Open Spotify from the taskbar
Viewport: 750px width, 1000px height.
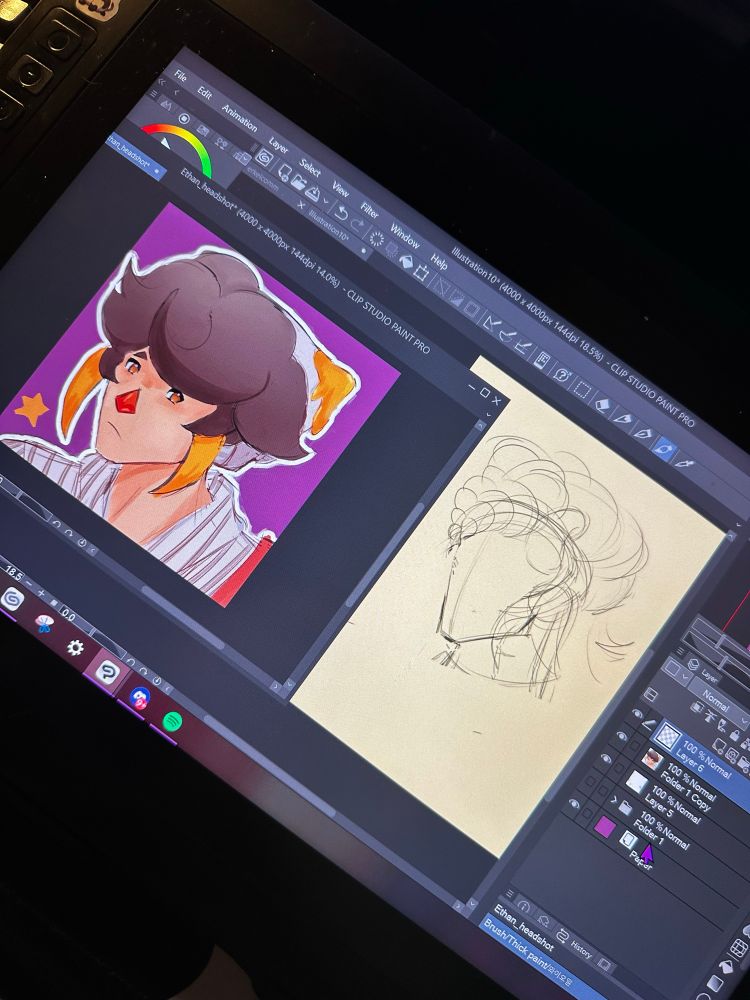click(x=172, y=721)
